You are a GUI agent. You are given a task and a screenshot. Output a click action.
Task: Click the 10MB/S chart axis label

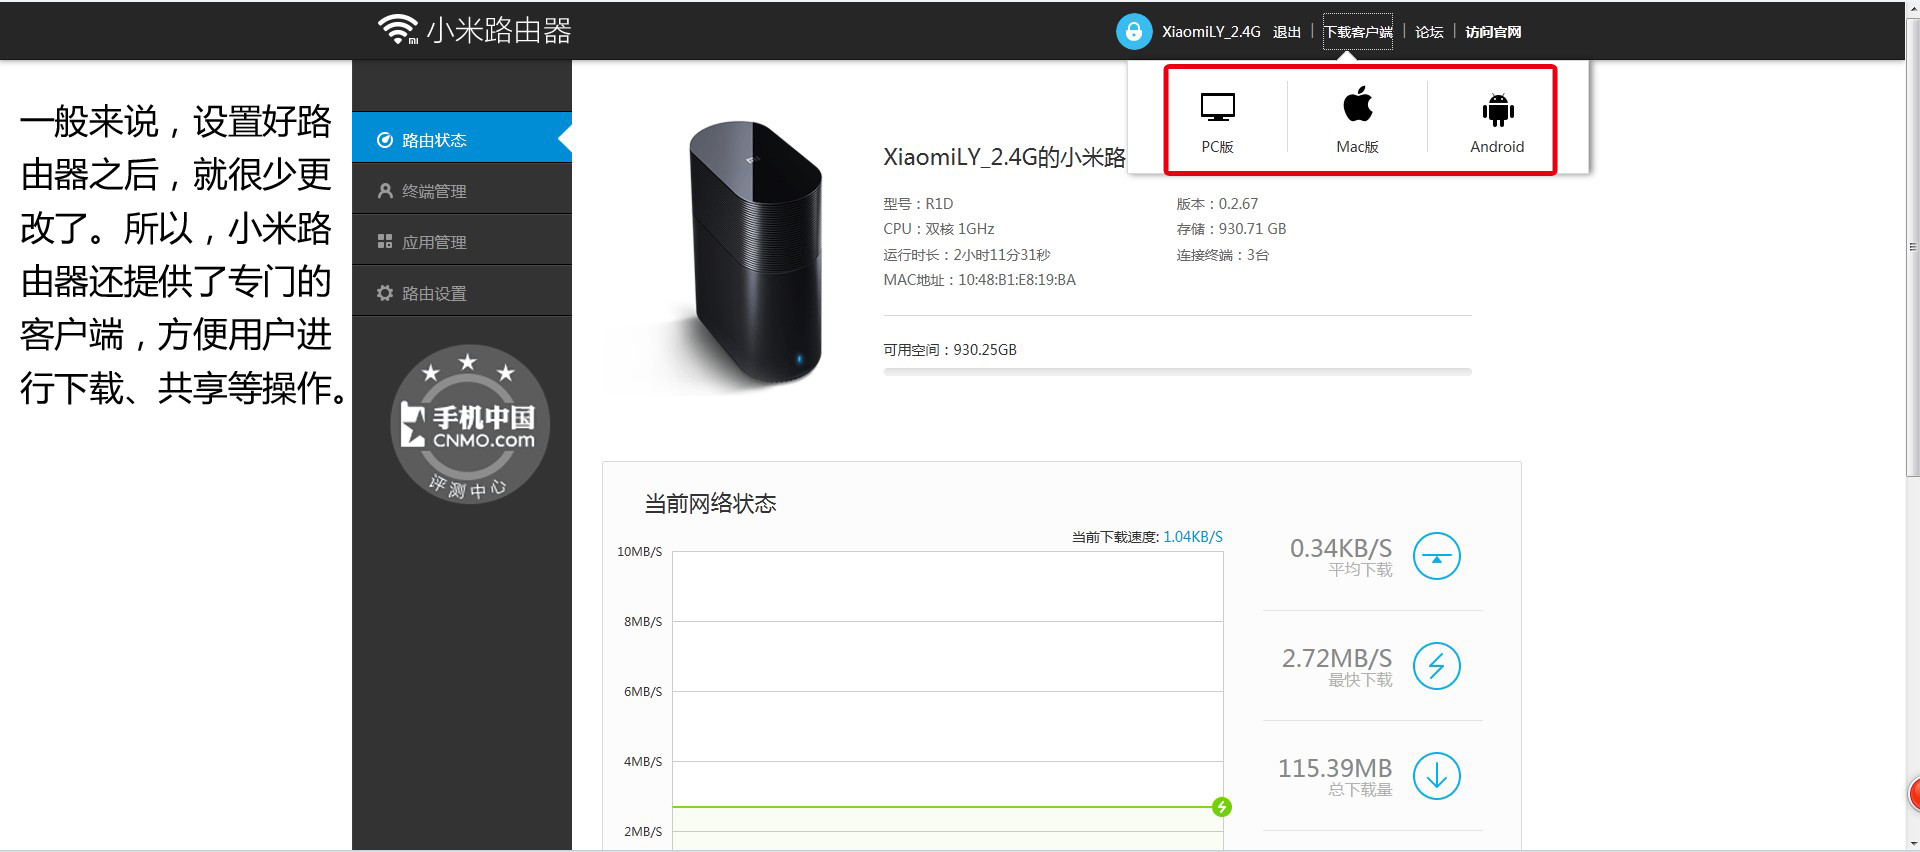point(639,552)
